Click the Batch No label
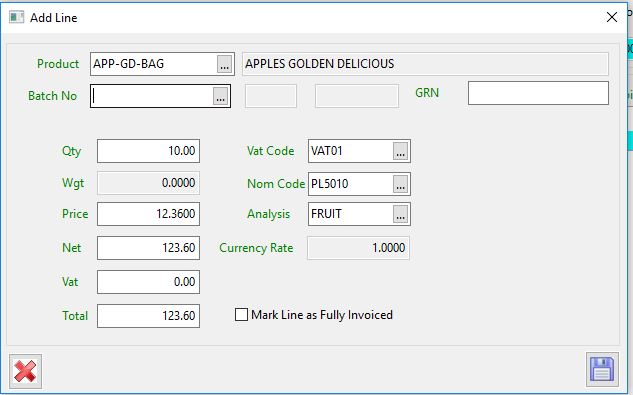Screen dimensions: 633x395 [x=52, y=96]
